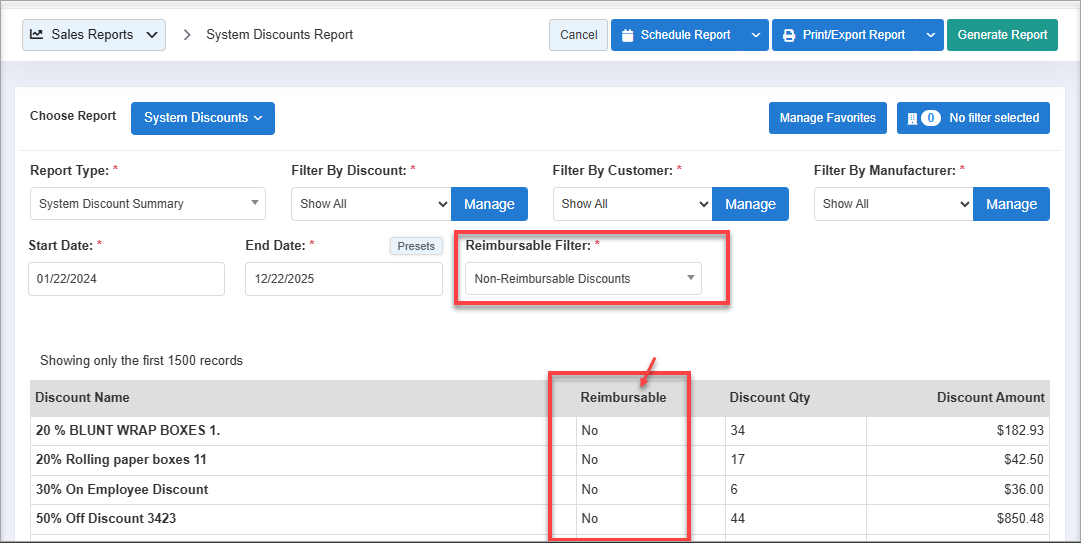Expand the Schedule Report arrow split button
Viewport: 1081px width, 543px height.
point(755,35)
